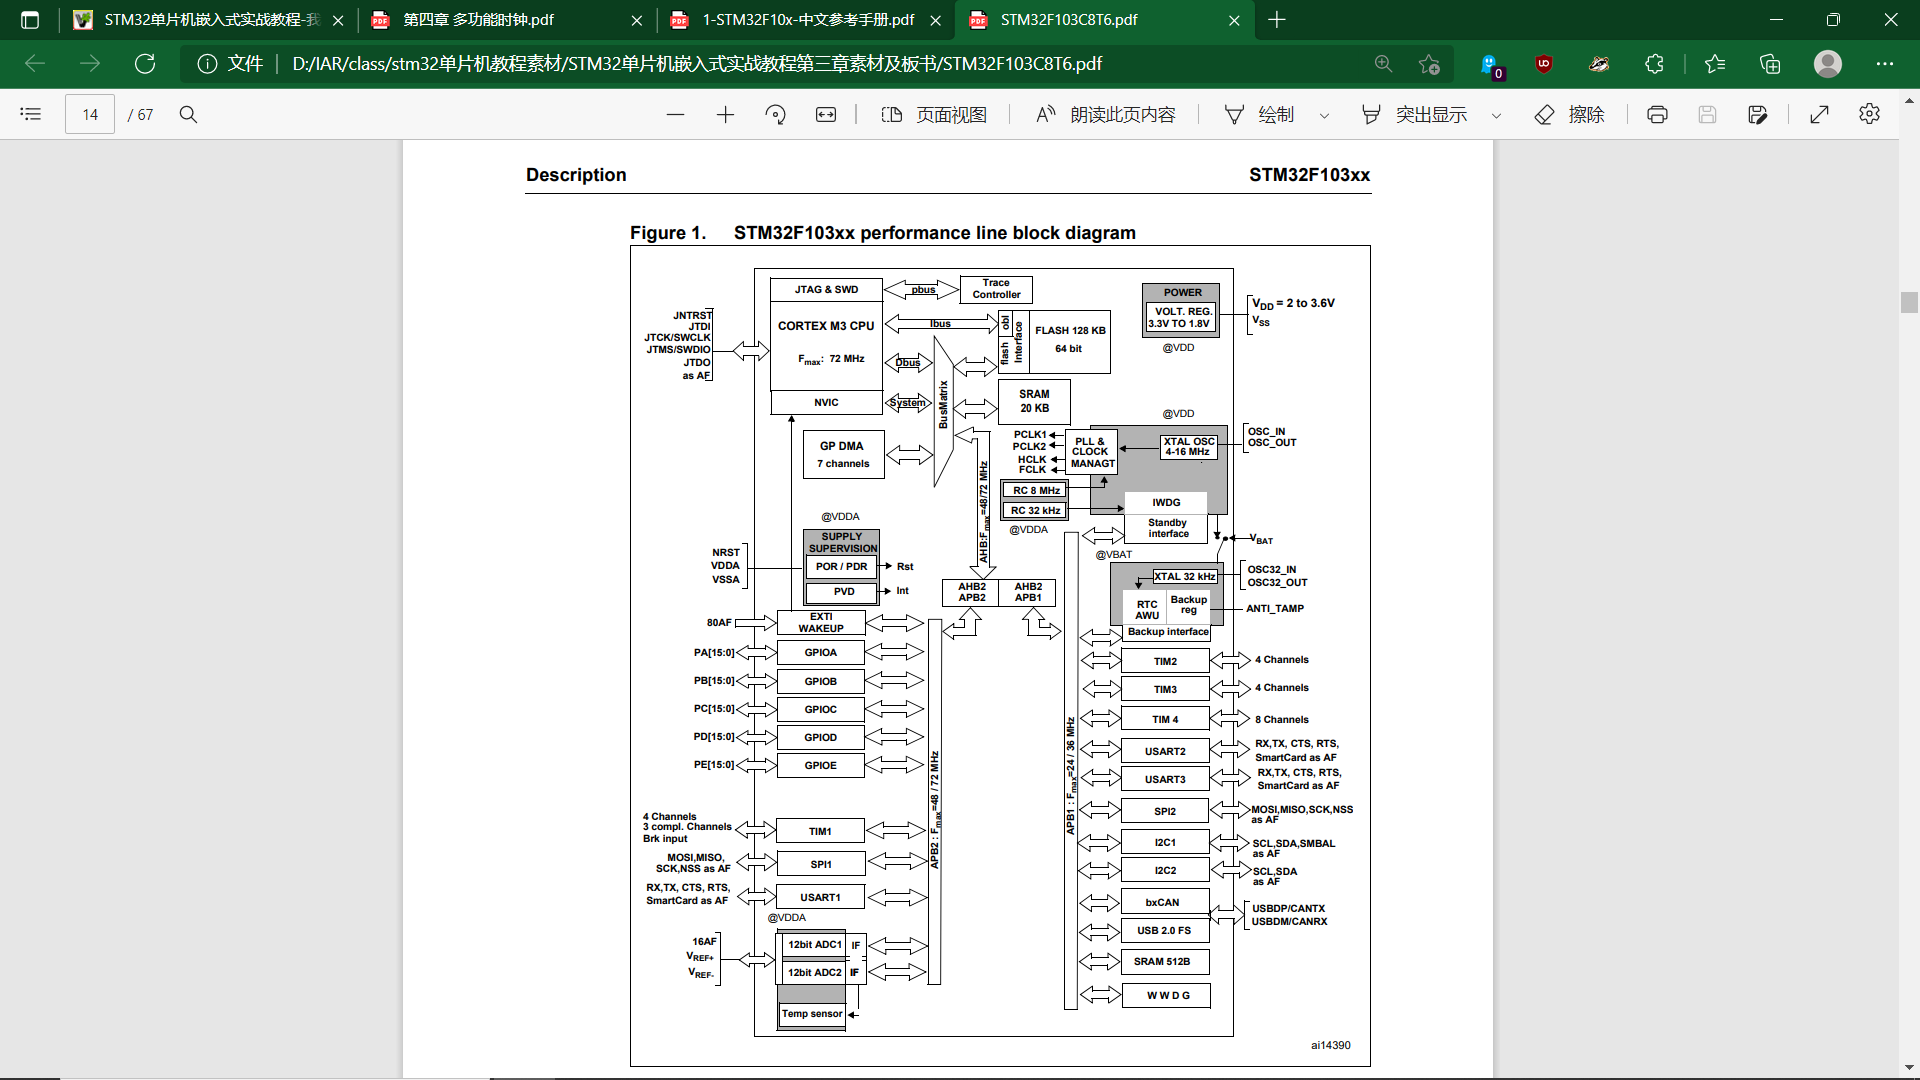The width and height of the screenshot is (1920, 1080).
Task: Open the table of contents sidebar
Action: pos(30,114)
